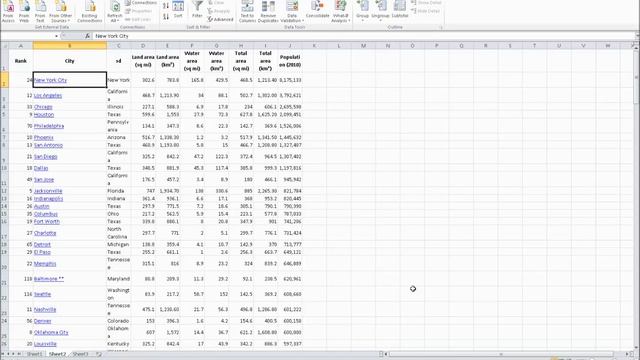Open the New York City link
Image resolution: width=640 pixels, height=360 pixels.
tap(50, 80)
